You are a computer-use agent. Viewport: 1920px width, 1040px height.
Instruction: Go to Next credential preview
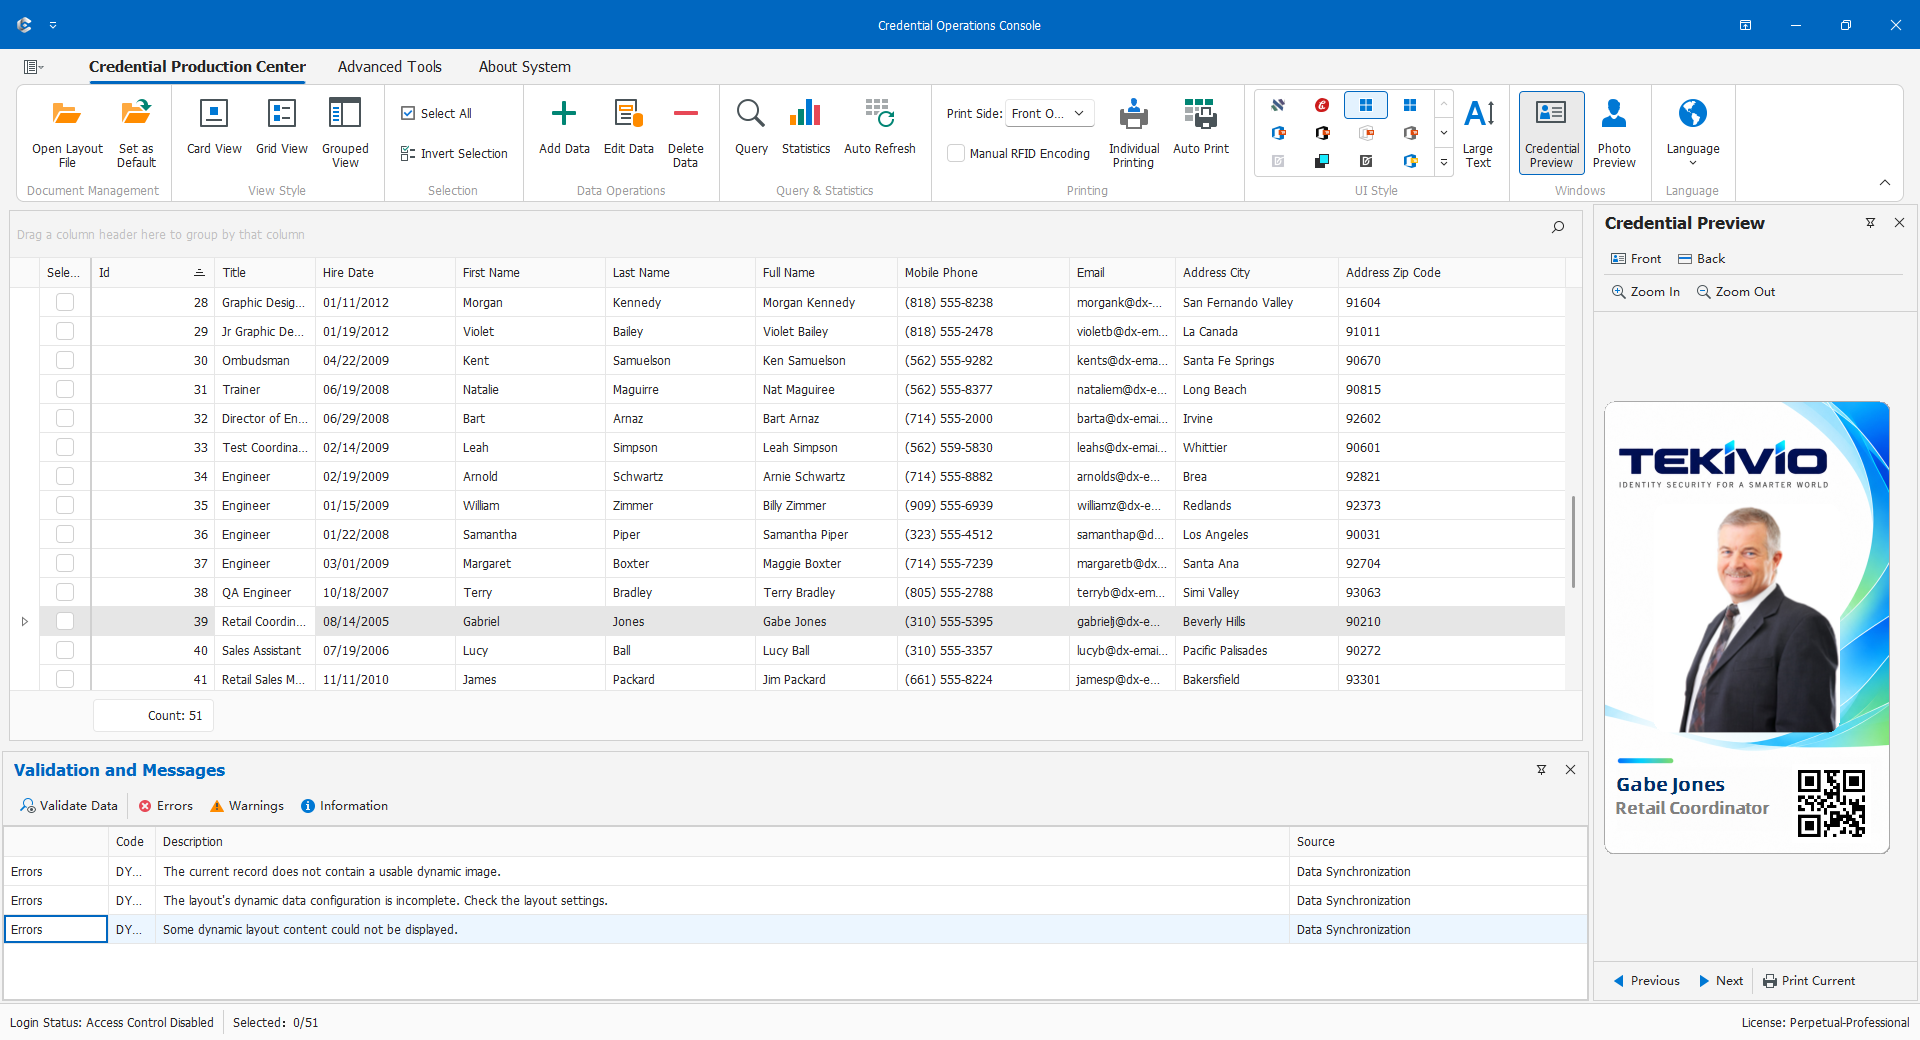(1721, 981)
